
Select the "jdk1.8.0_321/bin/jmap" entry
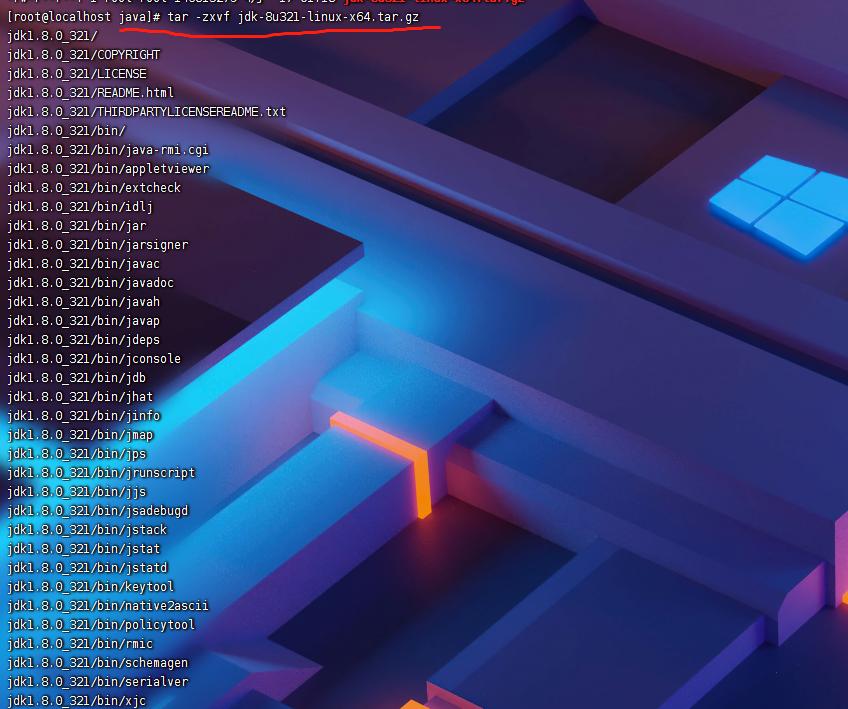tap(80, 435)
